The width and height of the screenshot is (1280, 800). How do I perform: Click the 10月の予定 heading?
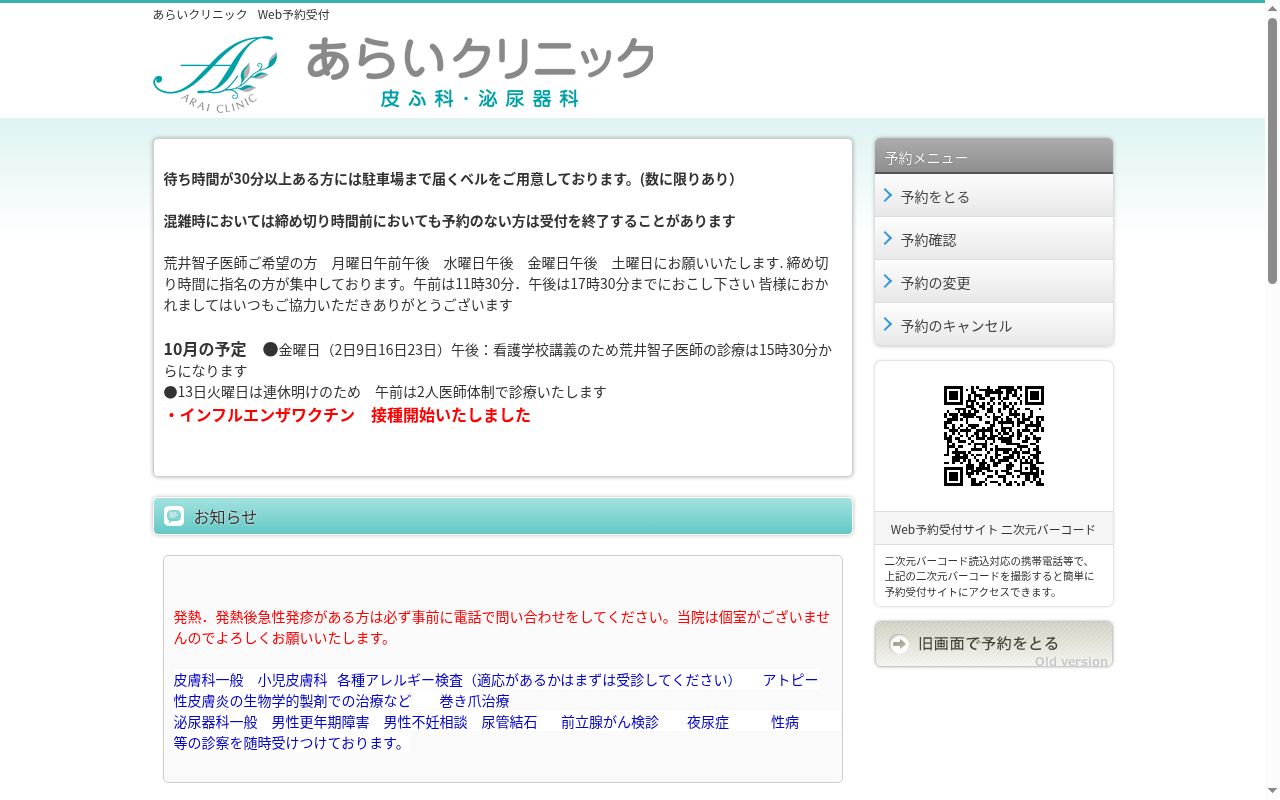click(205, 349)
